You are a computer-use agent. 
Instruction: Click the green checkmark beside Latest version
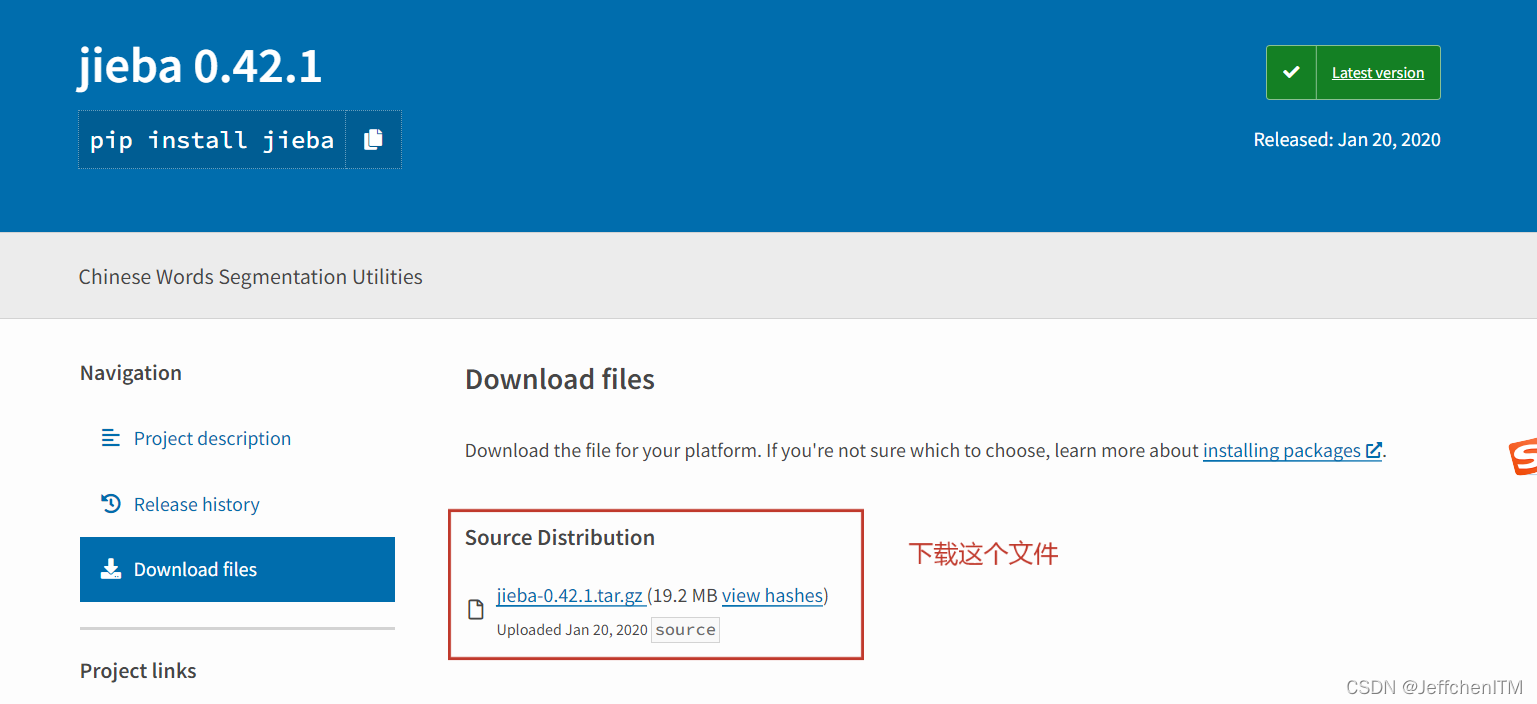(x=1291, y=72)
